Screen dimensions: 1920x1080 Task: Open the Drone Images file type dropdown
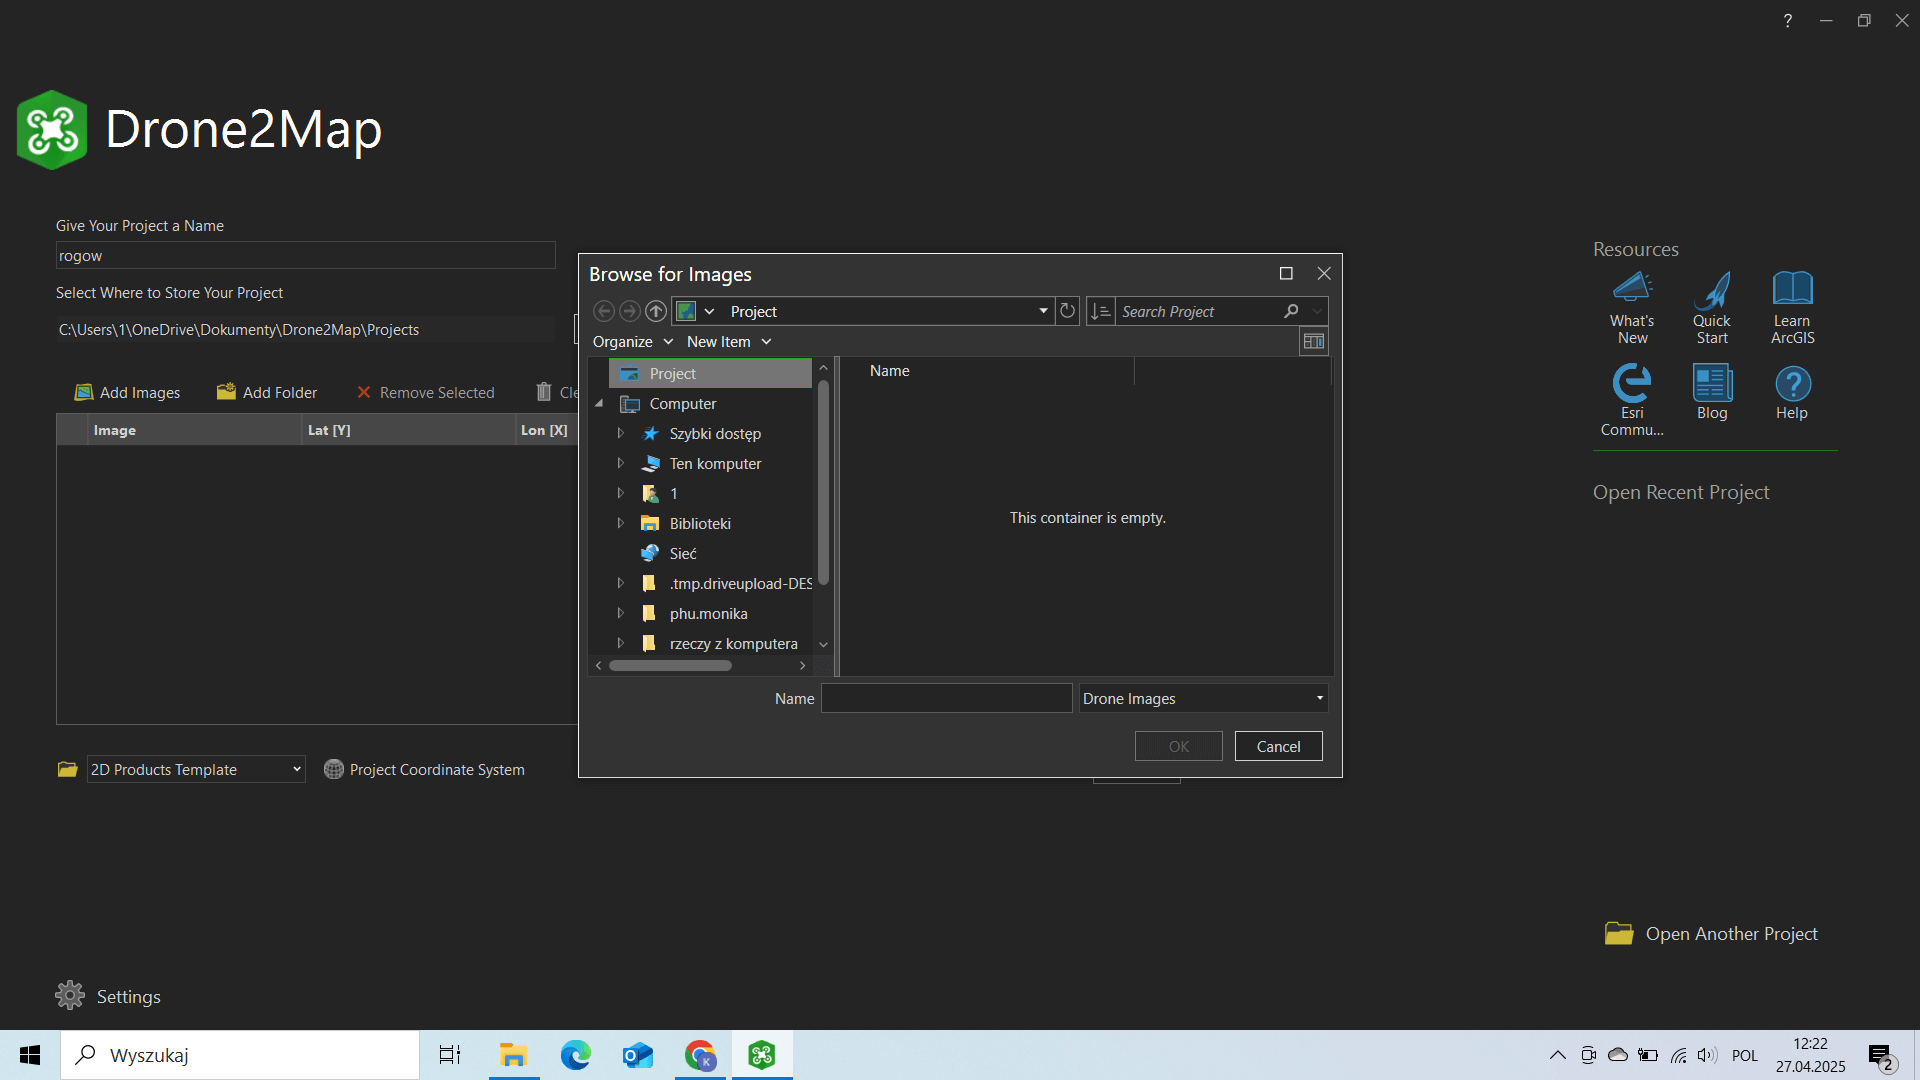click(1203, 698)
